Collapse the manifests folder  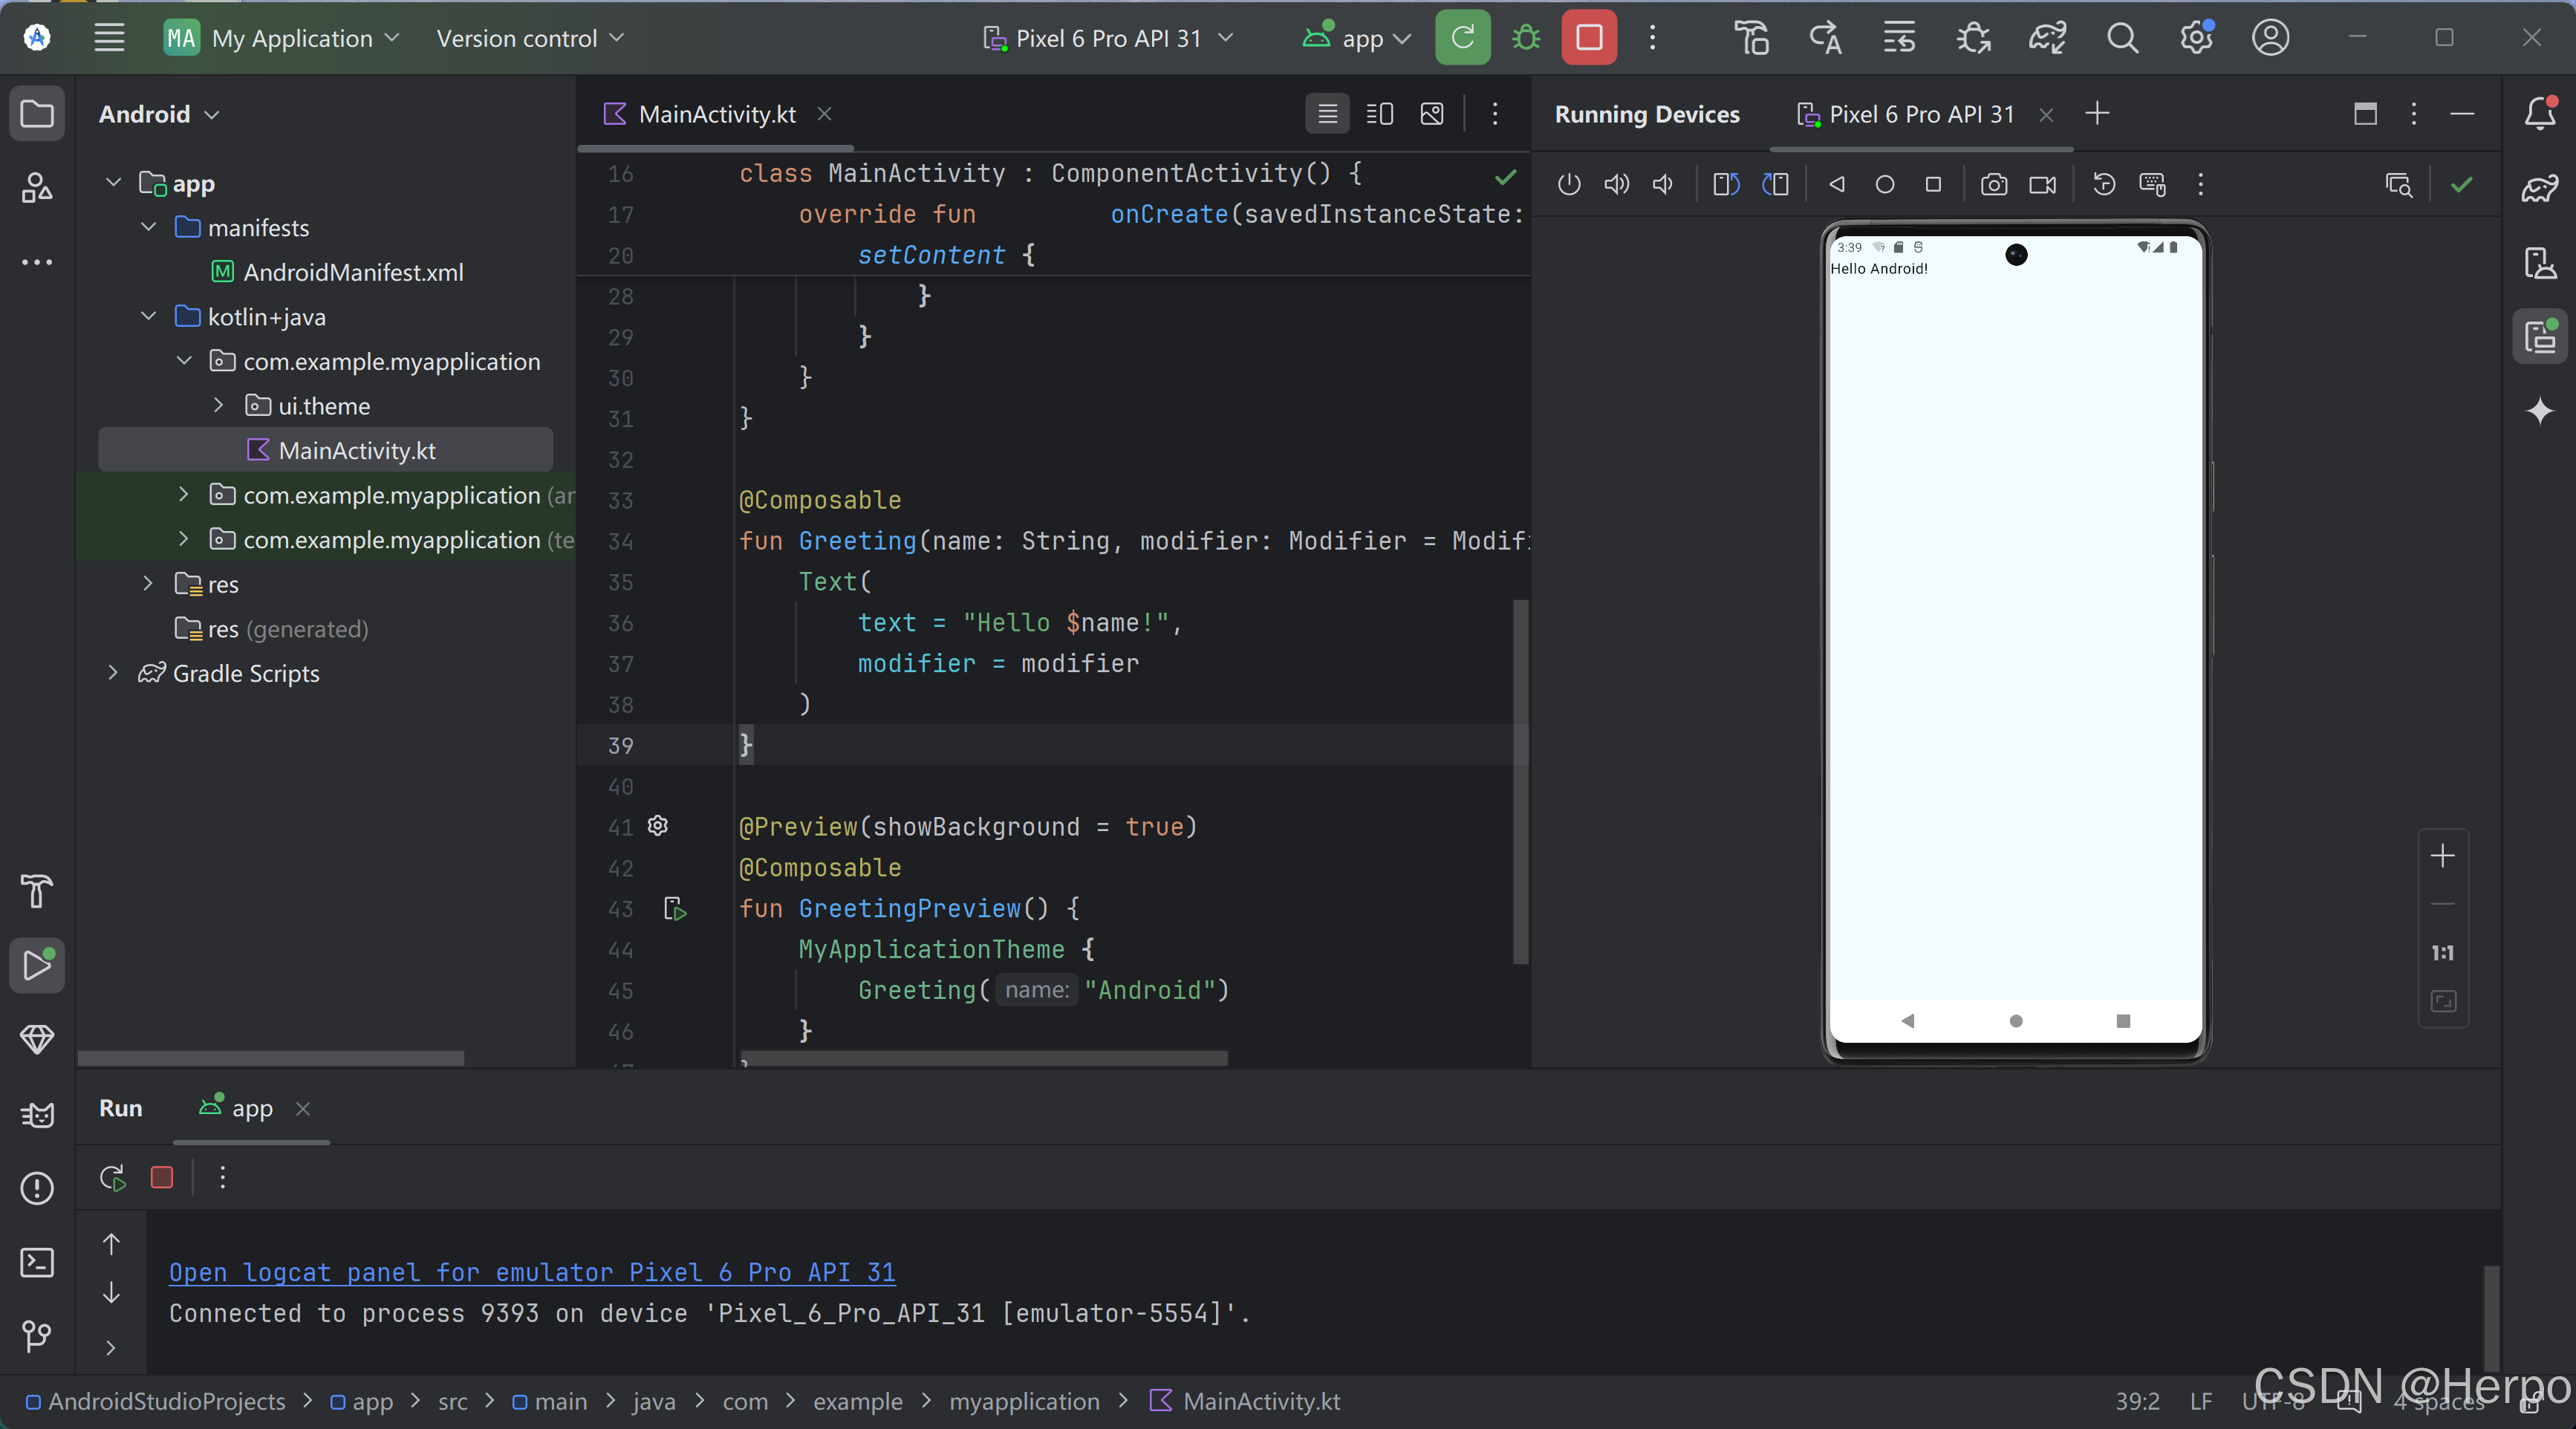coord(149,227)
